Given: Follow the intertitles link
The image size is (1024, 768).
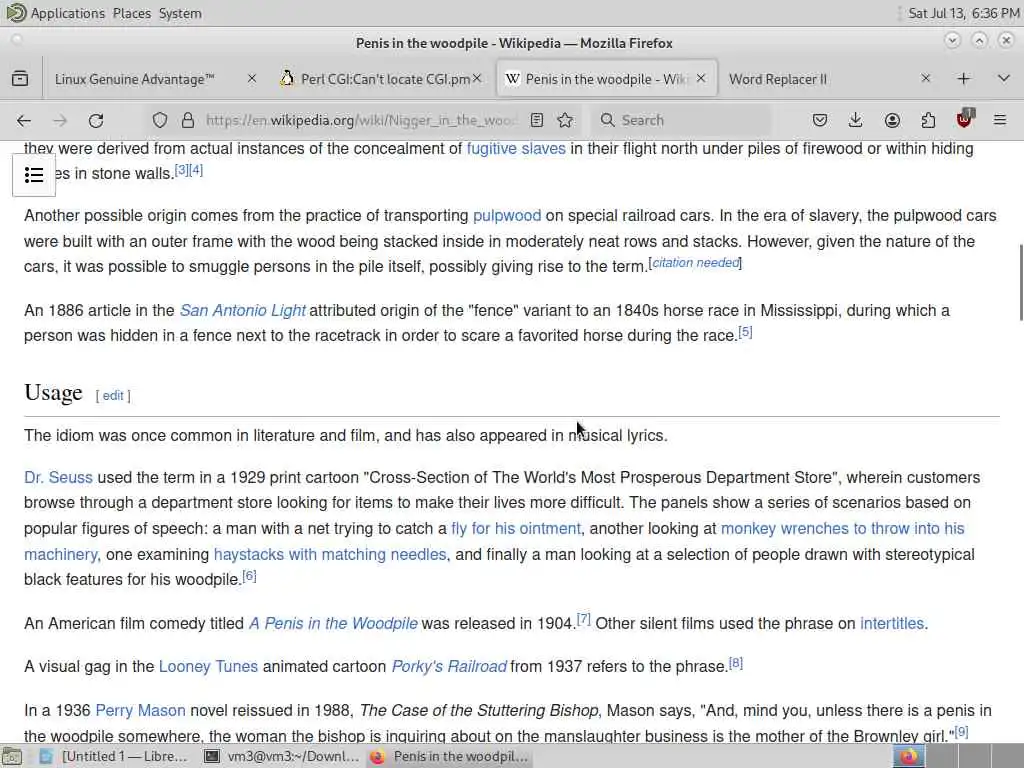Looking at the screenshot, I should 892,624.
